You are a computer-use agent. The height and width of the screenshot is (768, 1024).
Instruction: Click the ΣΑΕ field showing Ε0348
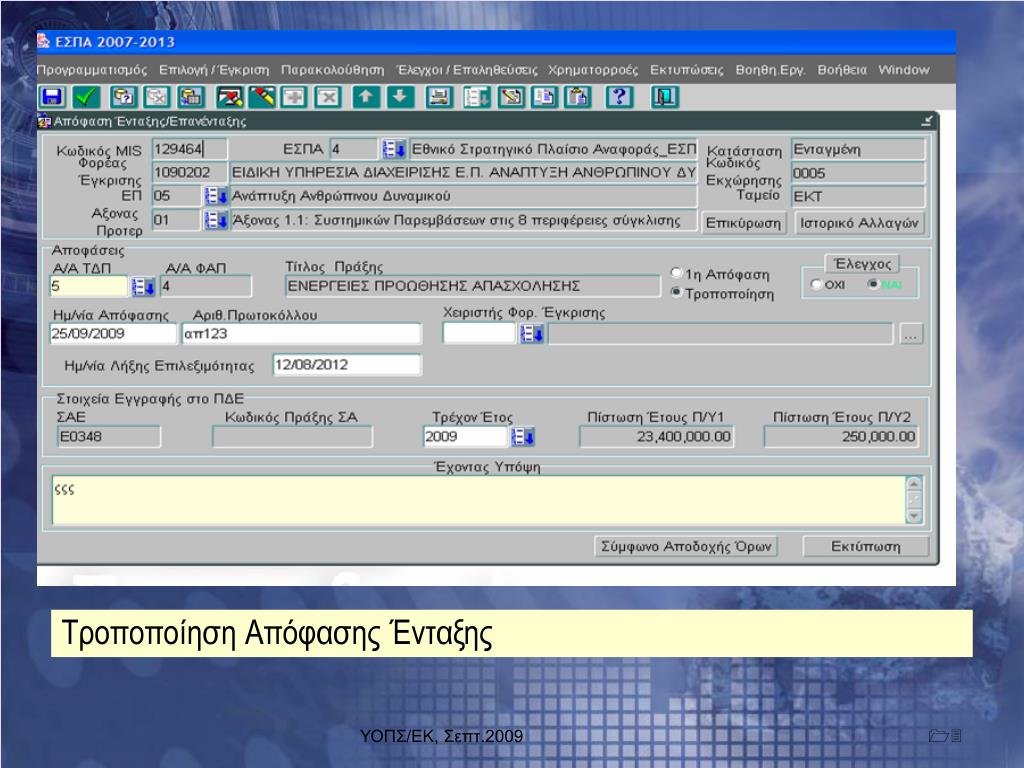(x=108, y=436)
